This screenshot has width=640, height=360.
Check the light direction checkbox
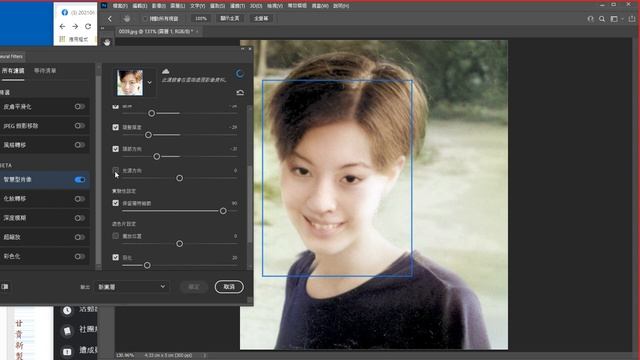[116, 169]
